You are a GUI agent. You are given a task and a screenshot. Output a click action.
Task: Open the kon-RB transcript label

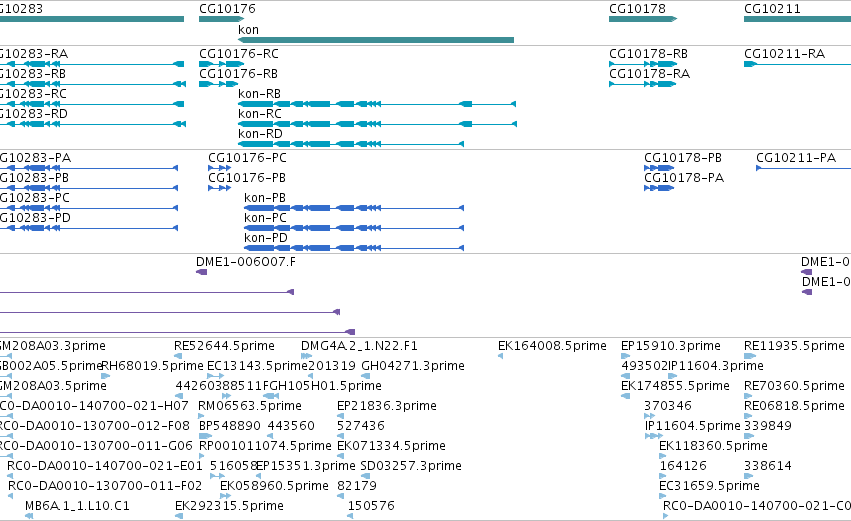(x=259, y=94)
